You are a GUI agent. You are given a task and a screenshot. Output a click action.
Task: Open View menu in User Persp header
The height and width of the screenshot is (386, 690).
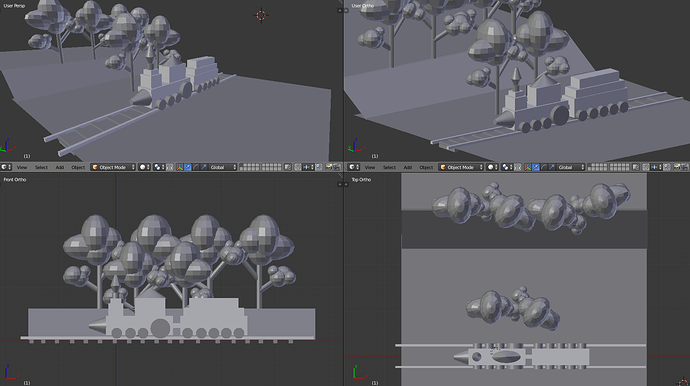point(22,167)
